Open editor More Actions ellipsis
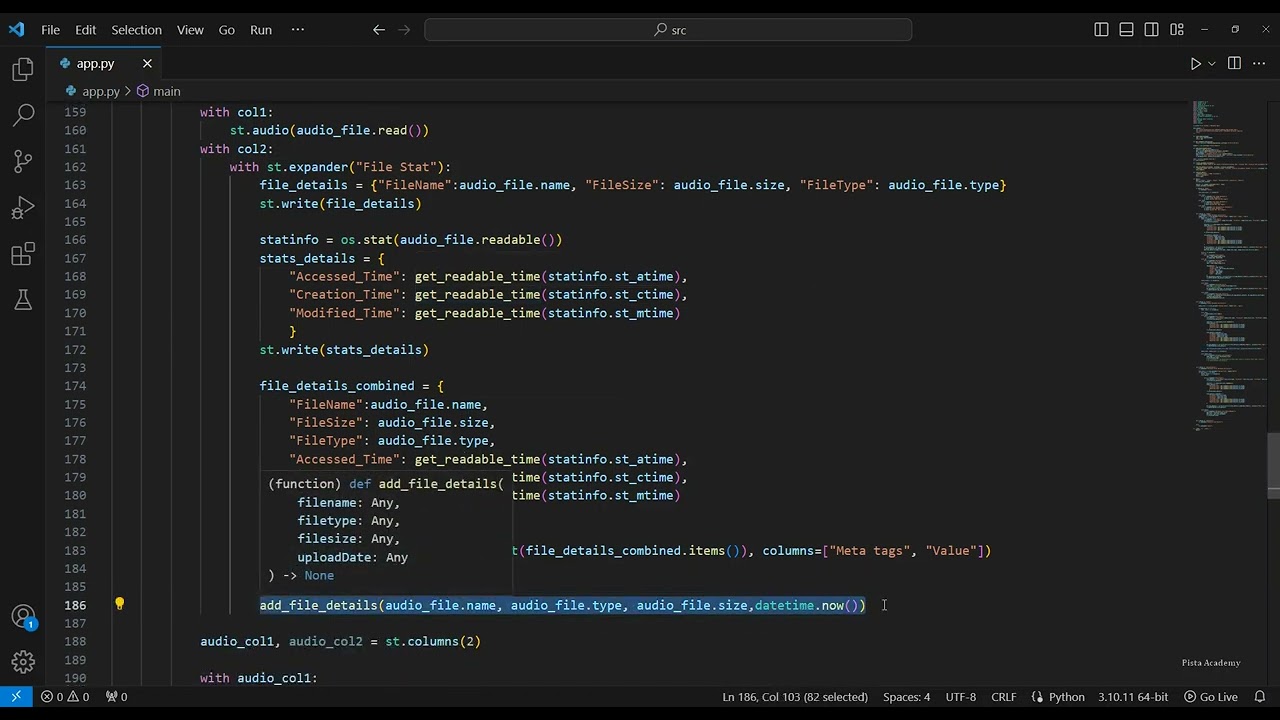The image size is (1280, 720). 1258,63
